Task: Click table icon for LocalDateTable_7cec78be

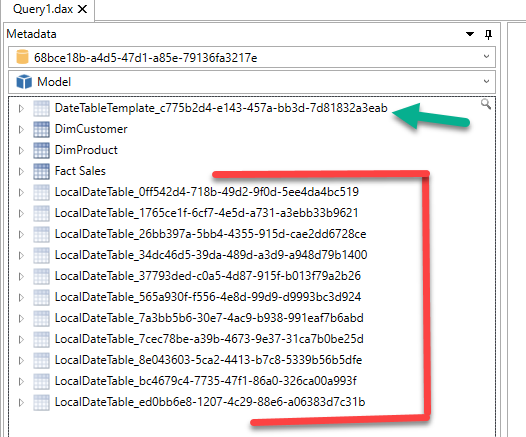Action: coord(42,339)
